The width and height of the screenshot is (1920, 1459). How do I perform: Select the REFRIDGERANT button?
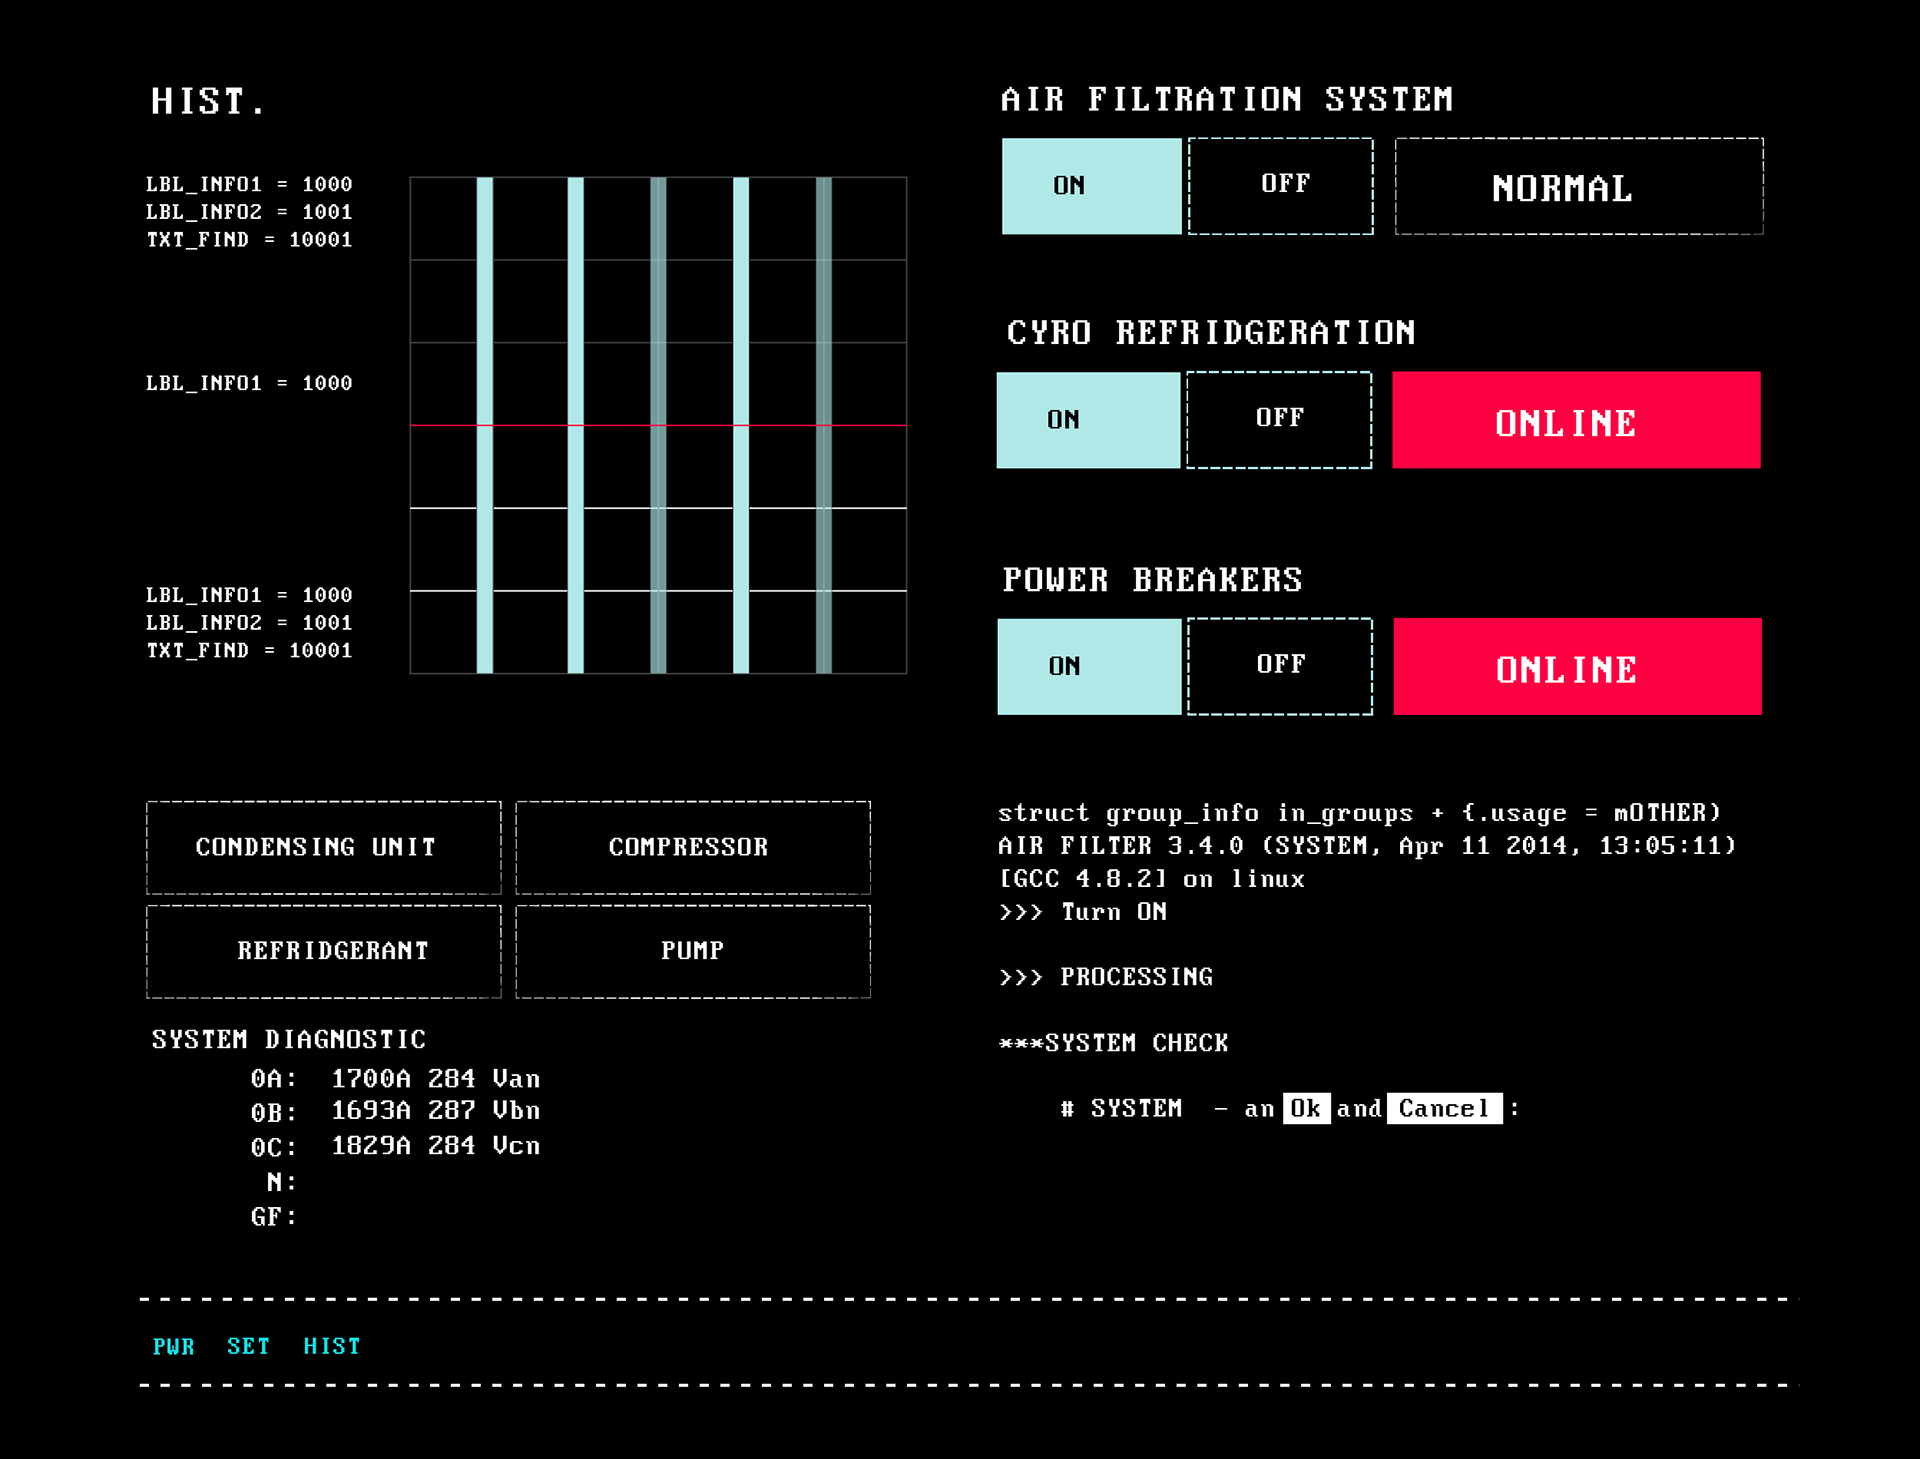323,951
